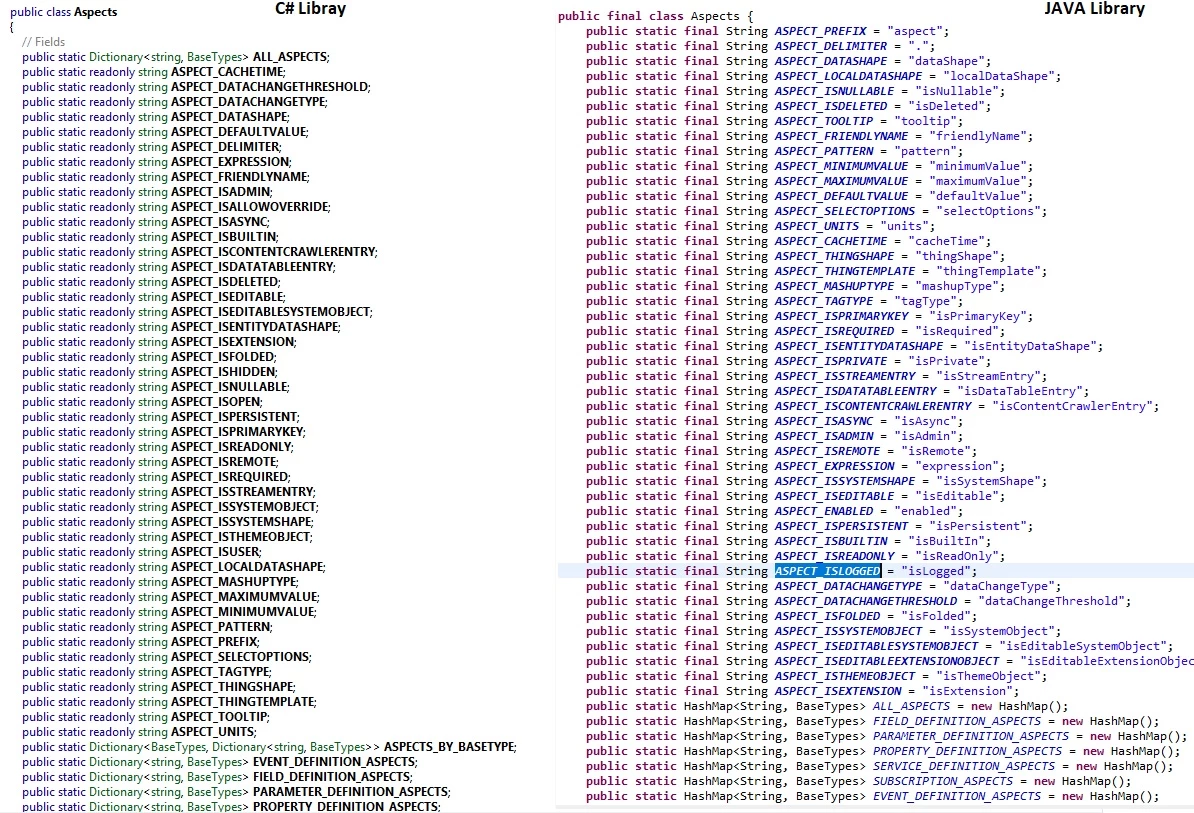Image resolution: width=1194 pixels, height=813 pixels.
Task: Click ASPECT_ISSYSTEMSHAPE constant in the Java code
Action: [x=845, y=481]
